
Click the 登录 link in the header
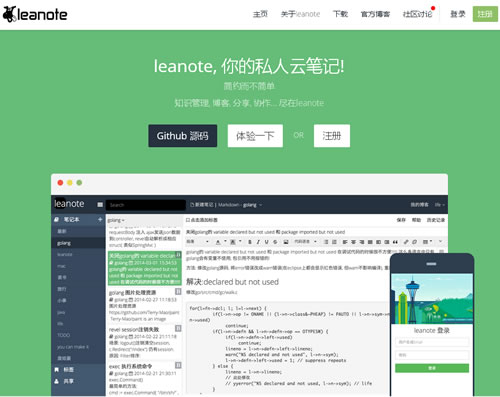[458, 14]
